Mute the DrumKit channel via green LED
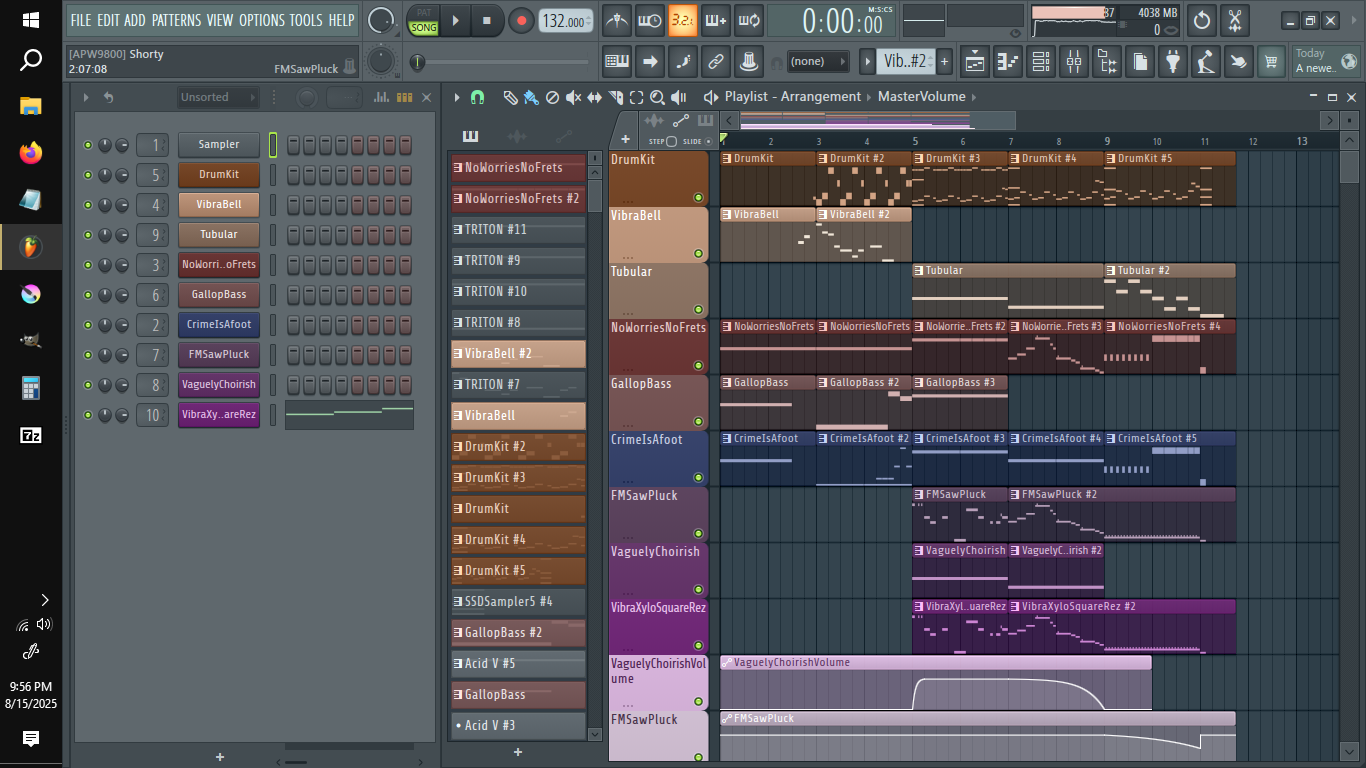Image resolution: width=1366 pixels, height=768 pixels. coord(88,175)
